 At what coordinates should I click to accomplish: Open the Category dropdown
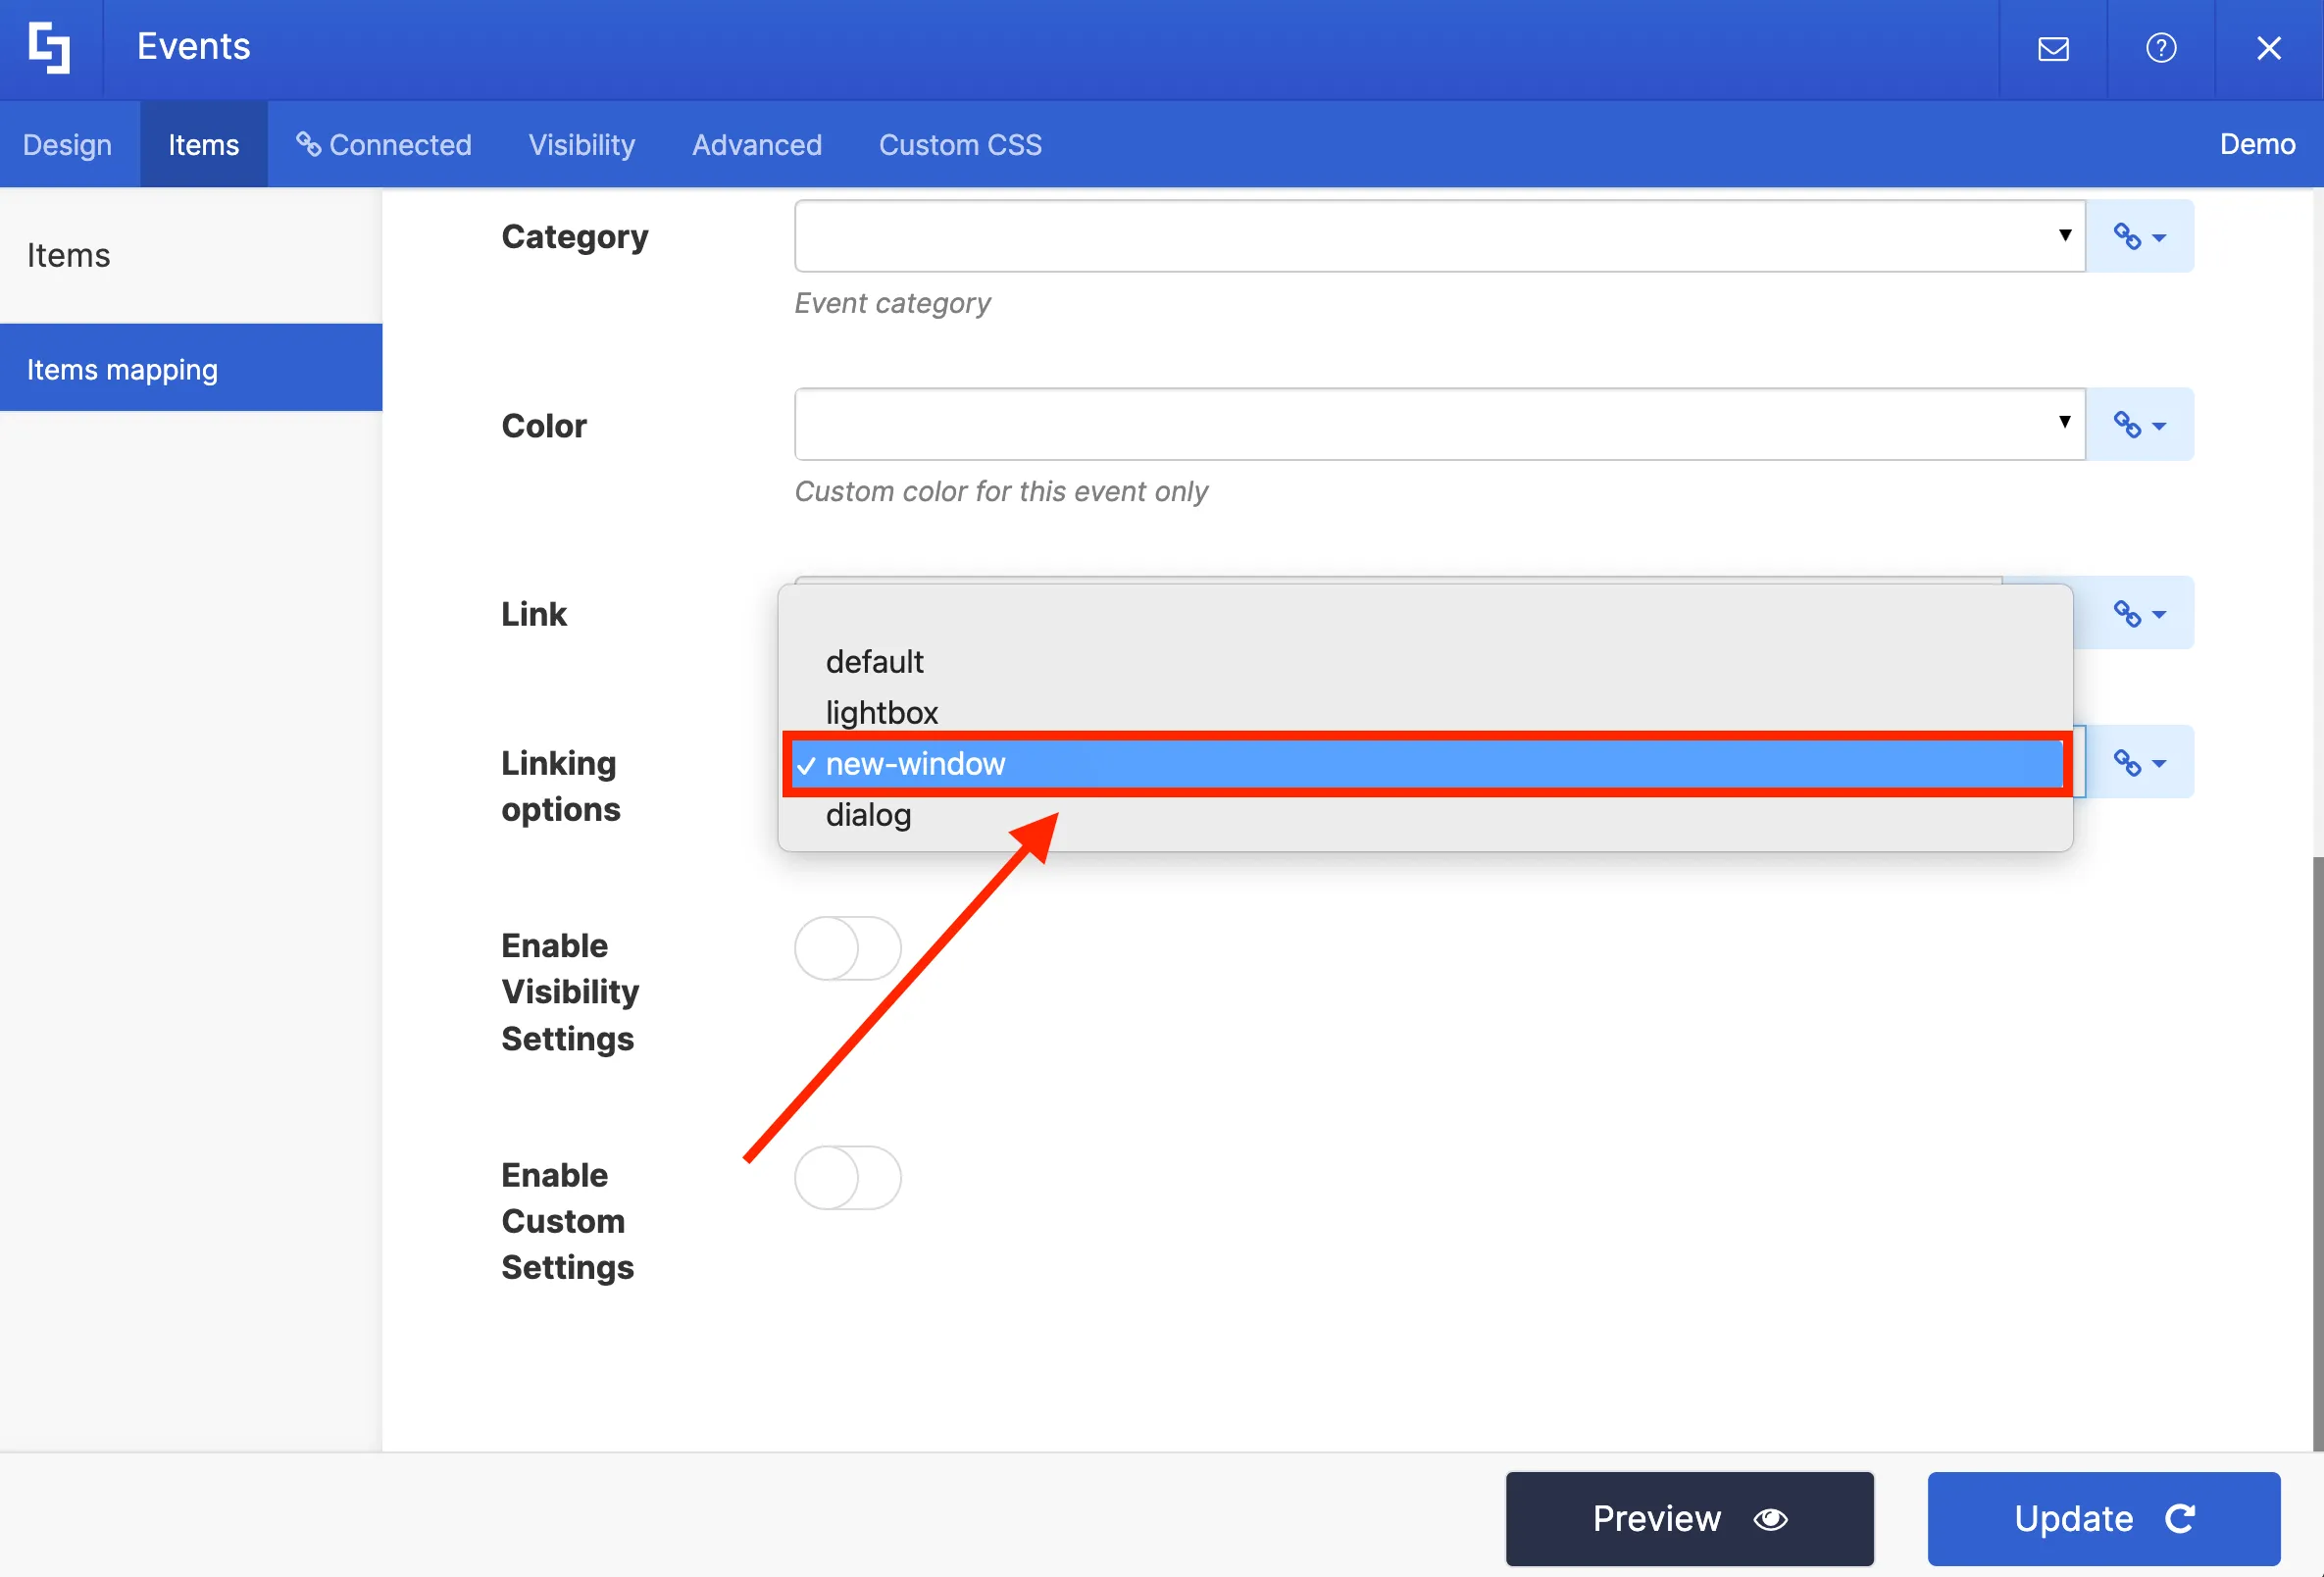click(x=1439, y=236)
